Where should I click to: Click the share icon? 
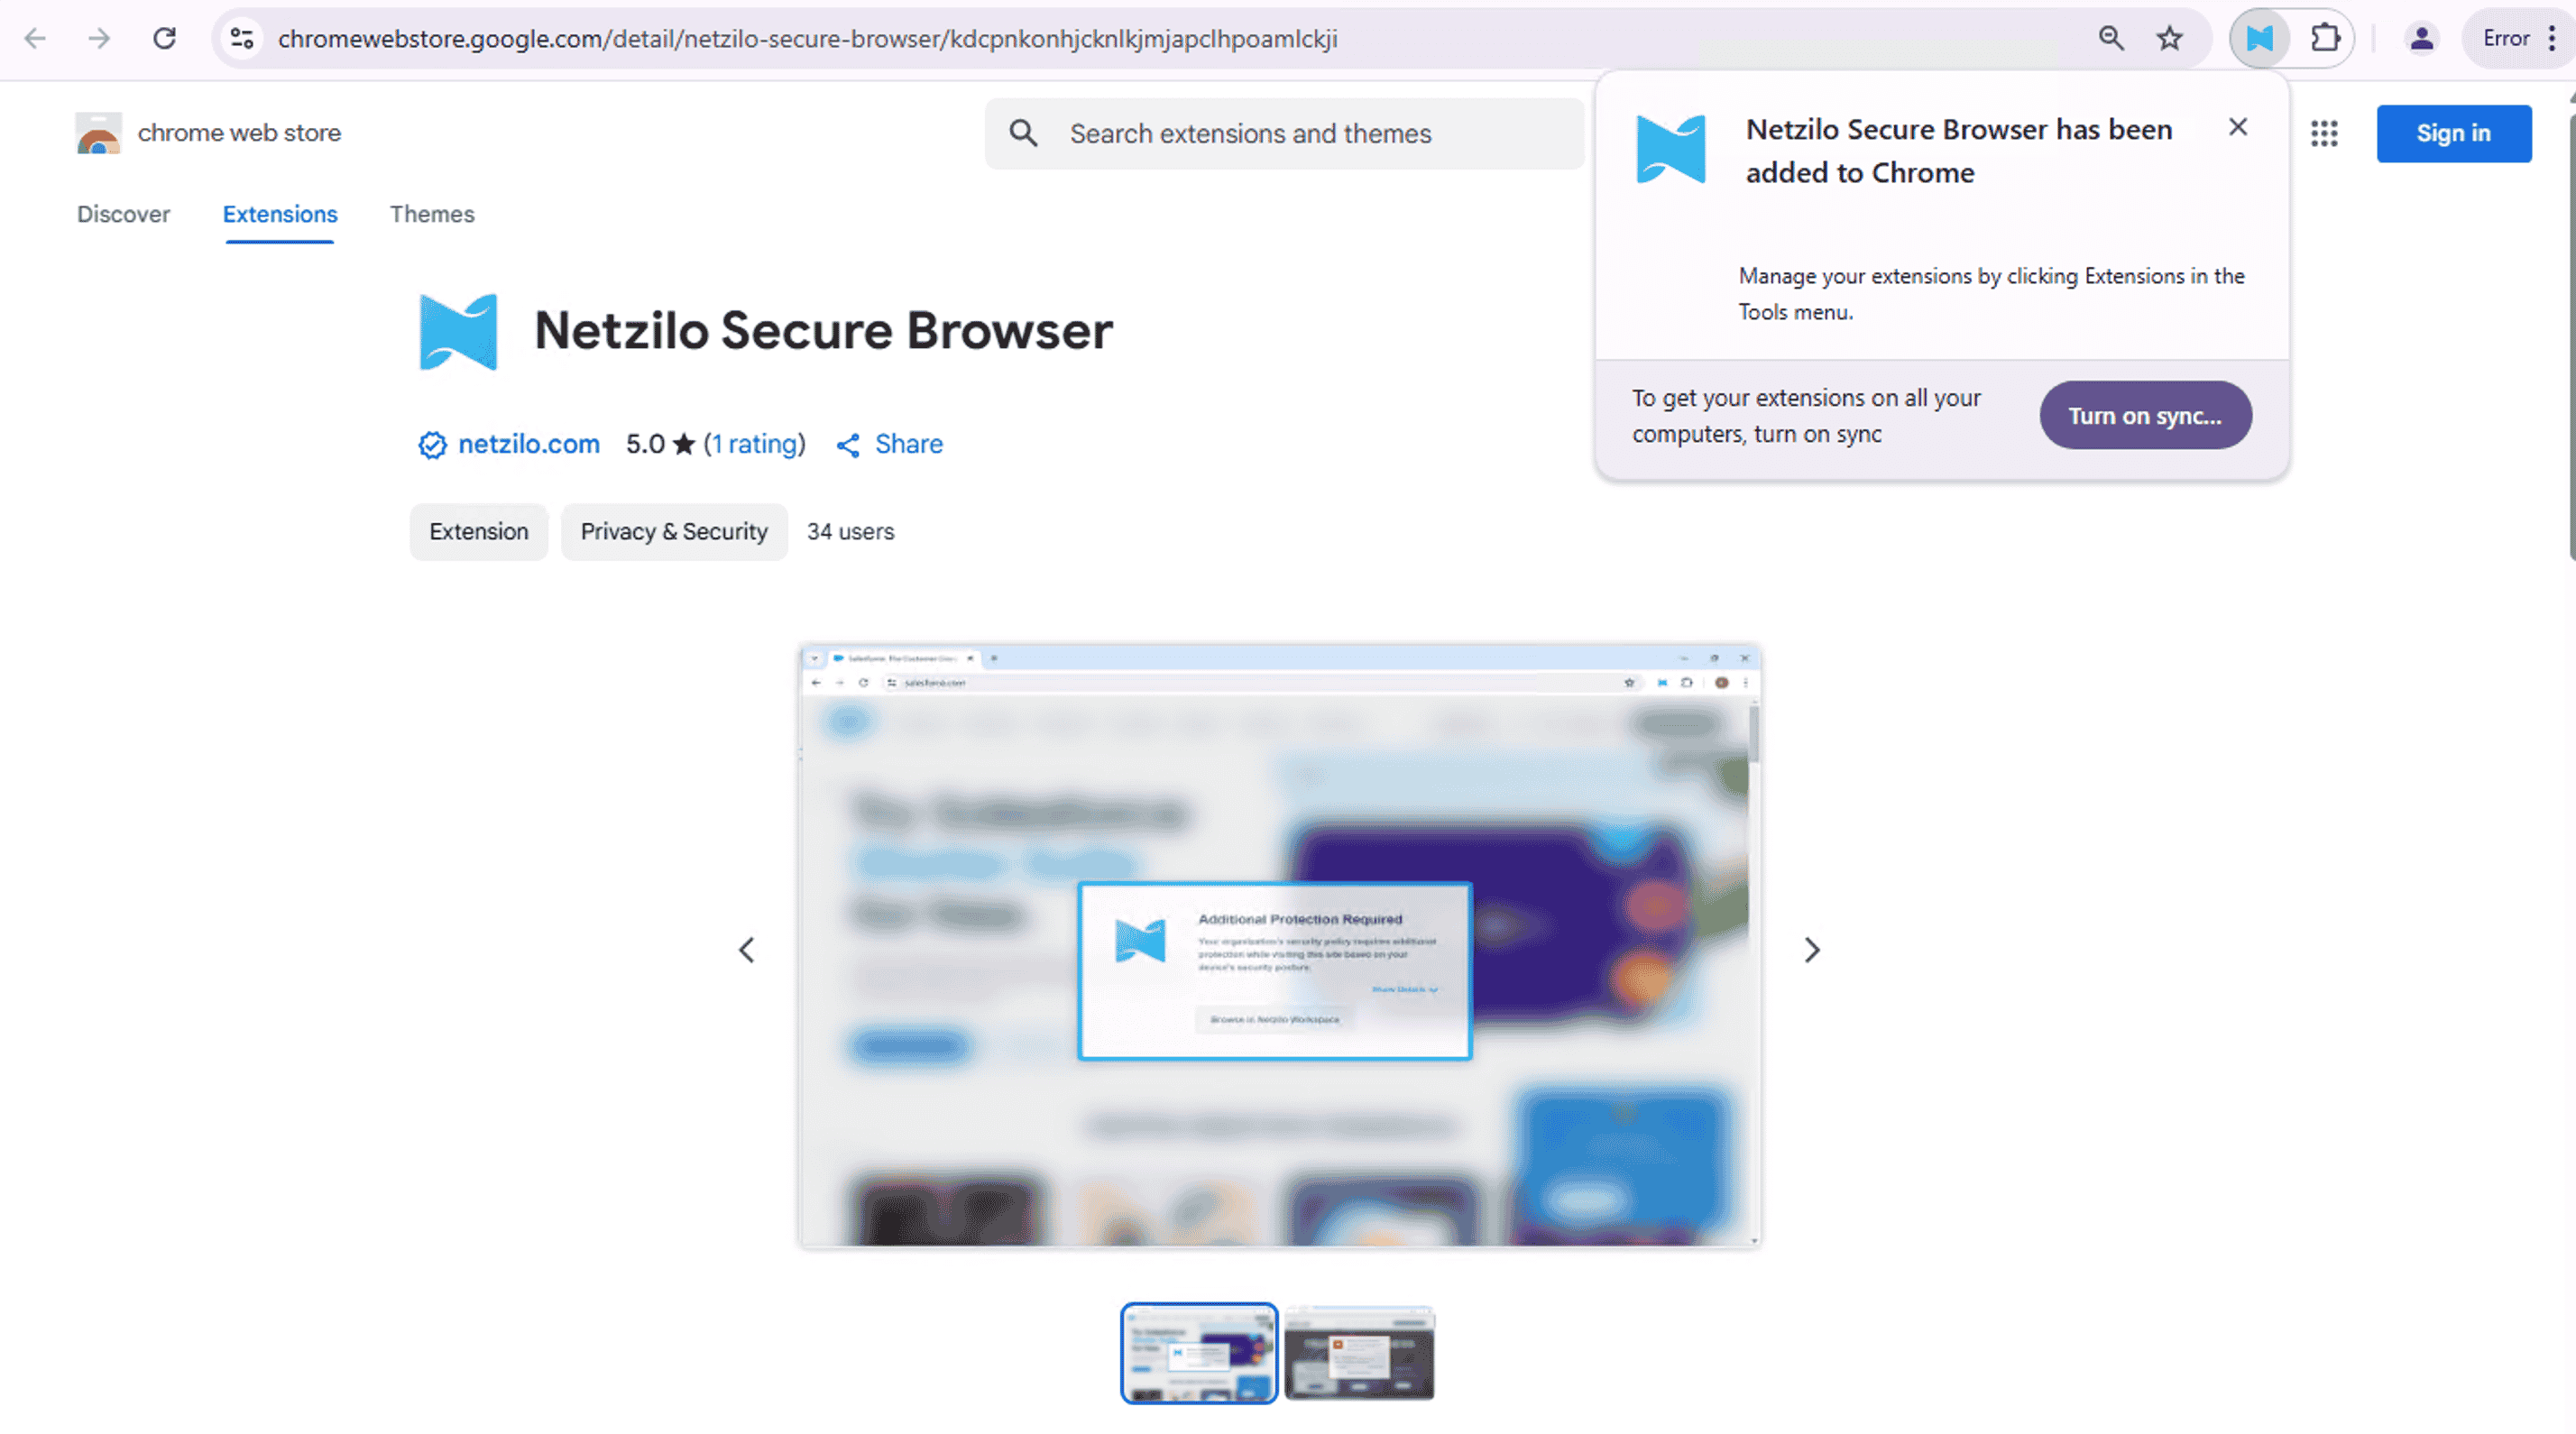point(848,445)
